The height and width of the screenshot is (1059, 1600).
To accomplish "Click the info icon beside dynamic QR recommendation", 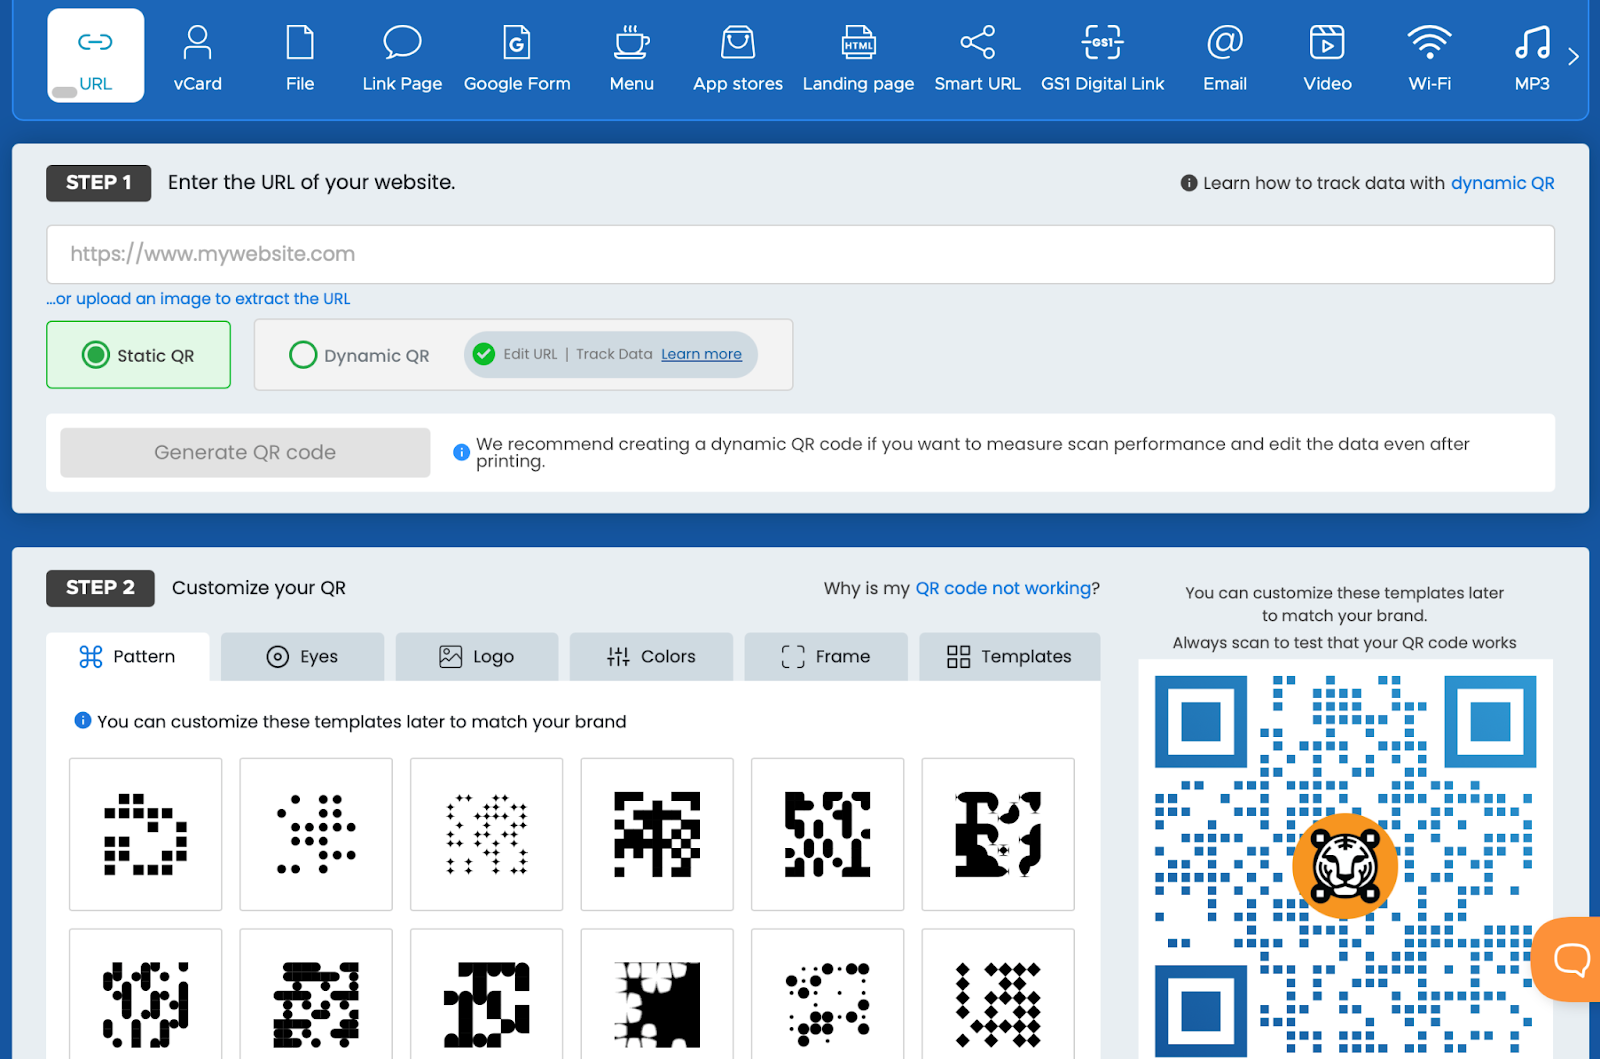I will [461, 452].
